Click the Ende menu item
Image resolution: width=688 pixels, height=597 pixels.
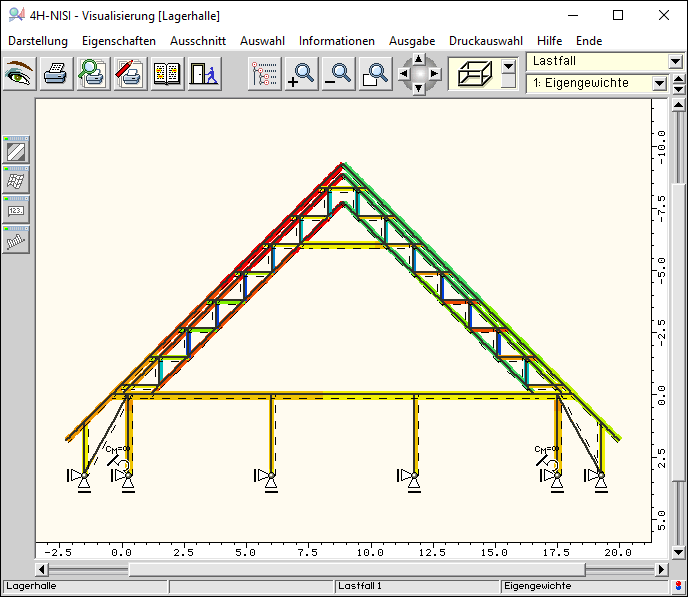pos(589,41)
